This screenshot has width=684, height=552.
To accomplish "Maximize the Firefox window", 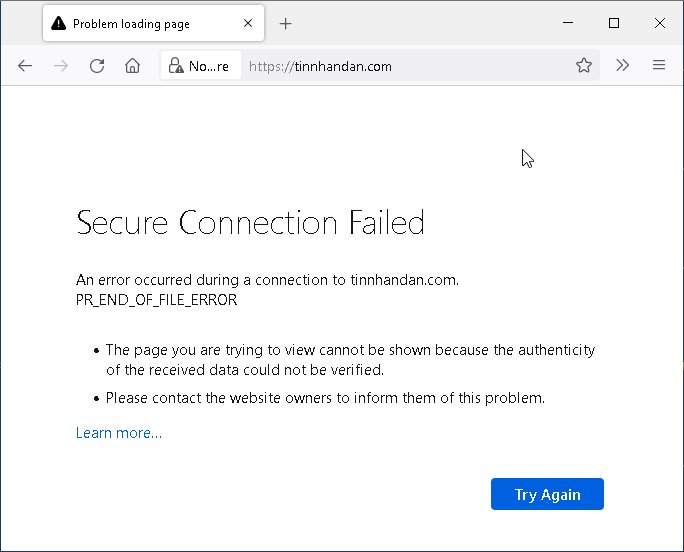I will pyautogui.click(x=614, y=23).
